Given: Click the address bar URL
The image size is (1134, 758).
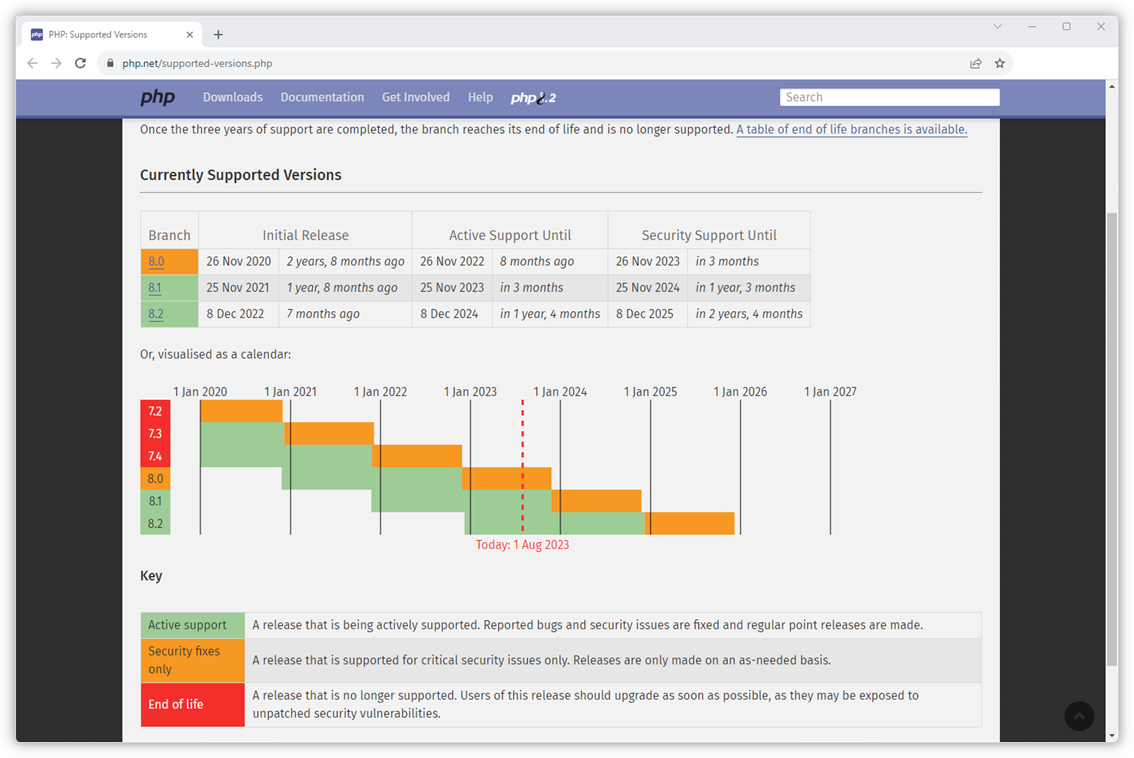Looking at the screenshot, I should tap(197, 64).
